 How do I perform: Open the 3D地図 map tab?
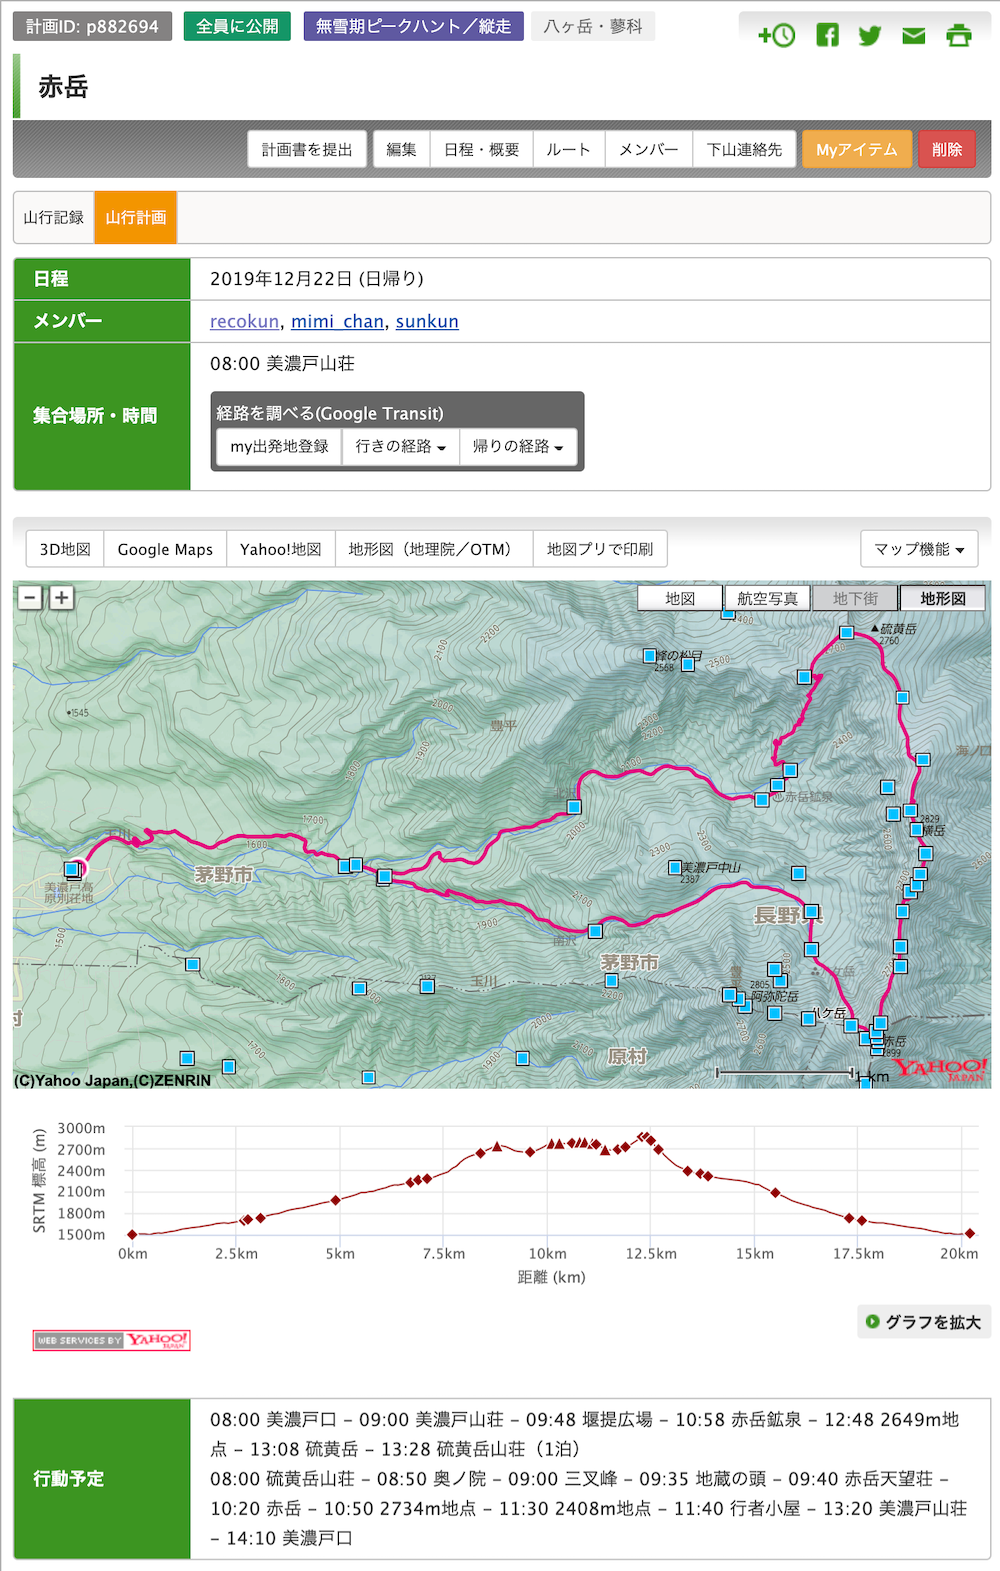(65, 549)
